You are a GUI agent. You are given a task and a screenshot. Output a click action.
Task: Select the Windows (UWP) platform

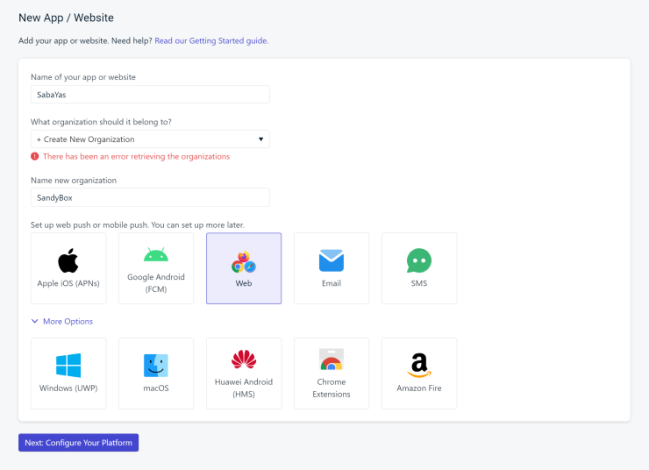(68, 374)
